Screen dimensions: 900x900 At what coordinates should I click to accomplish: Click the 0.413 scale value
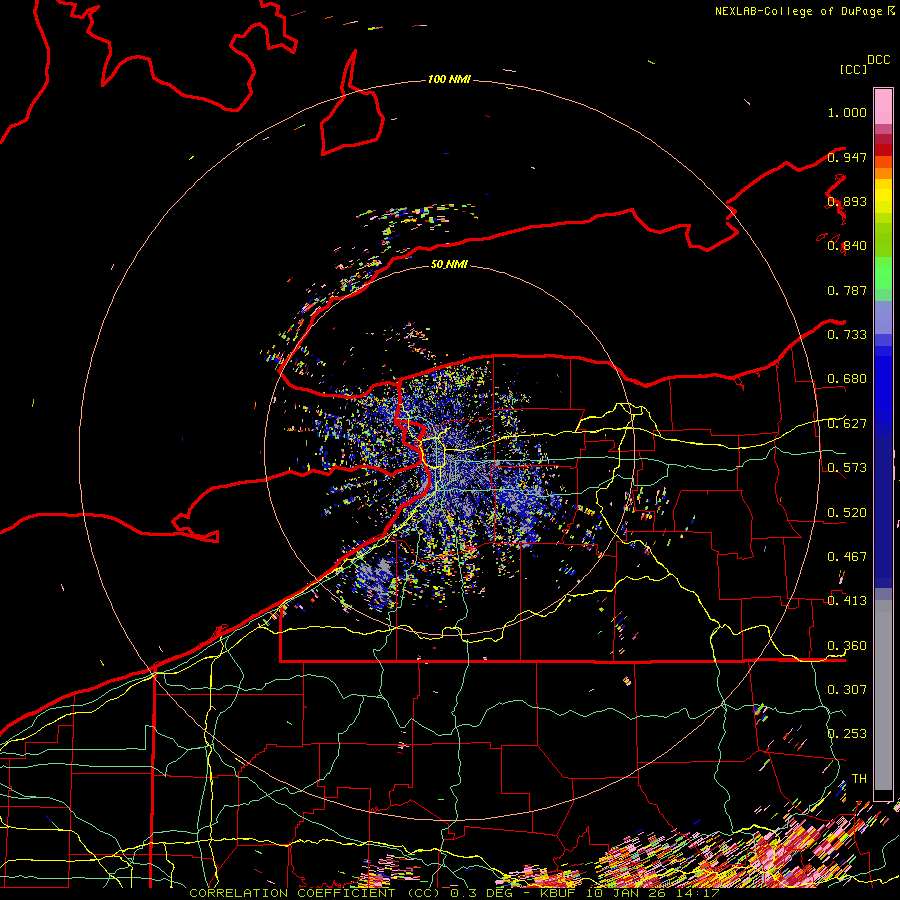click(x=847, y=601)
